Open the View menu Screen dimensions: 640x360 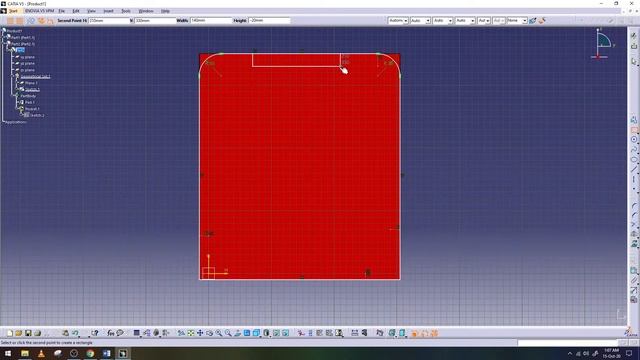pos(91,11)
